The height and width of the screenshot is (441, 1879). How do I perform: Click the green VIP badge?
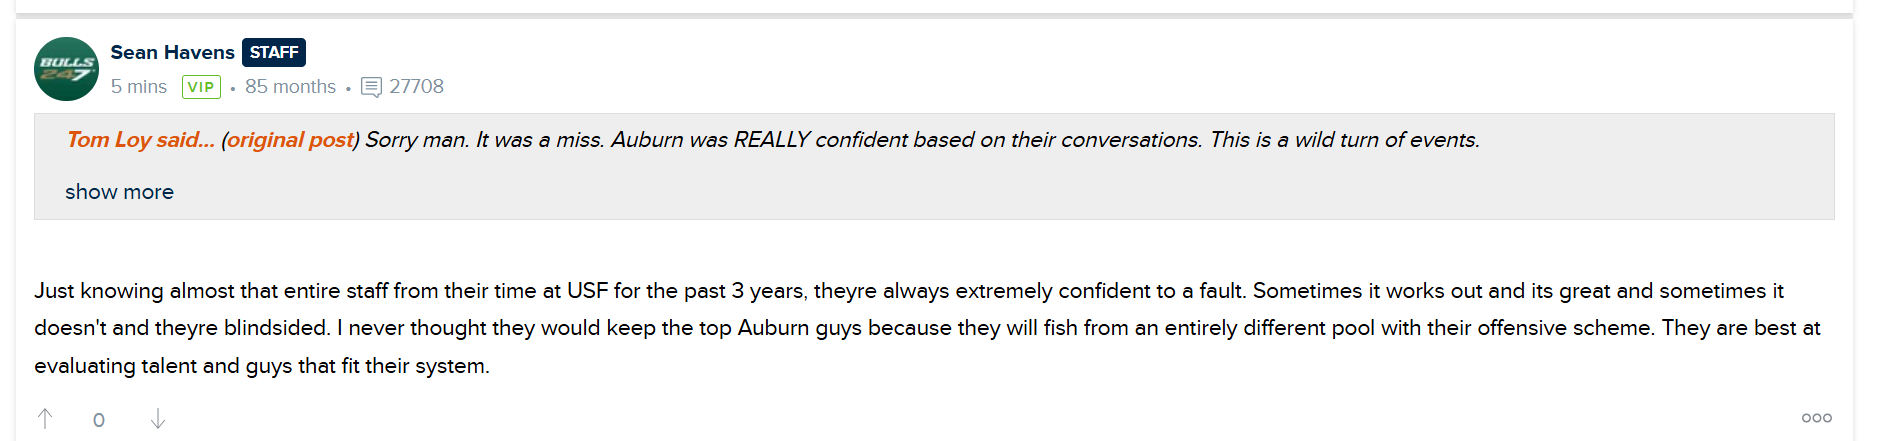coord(201,87)
